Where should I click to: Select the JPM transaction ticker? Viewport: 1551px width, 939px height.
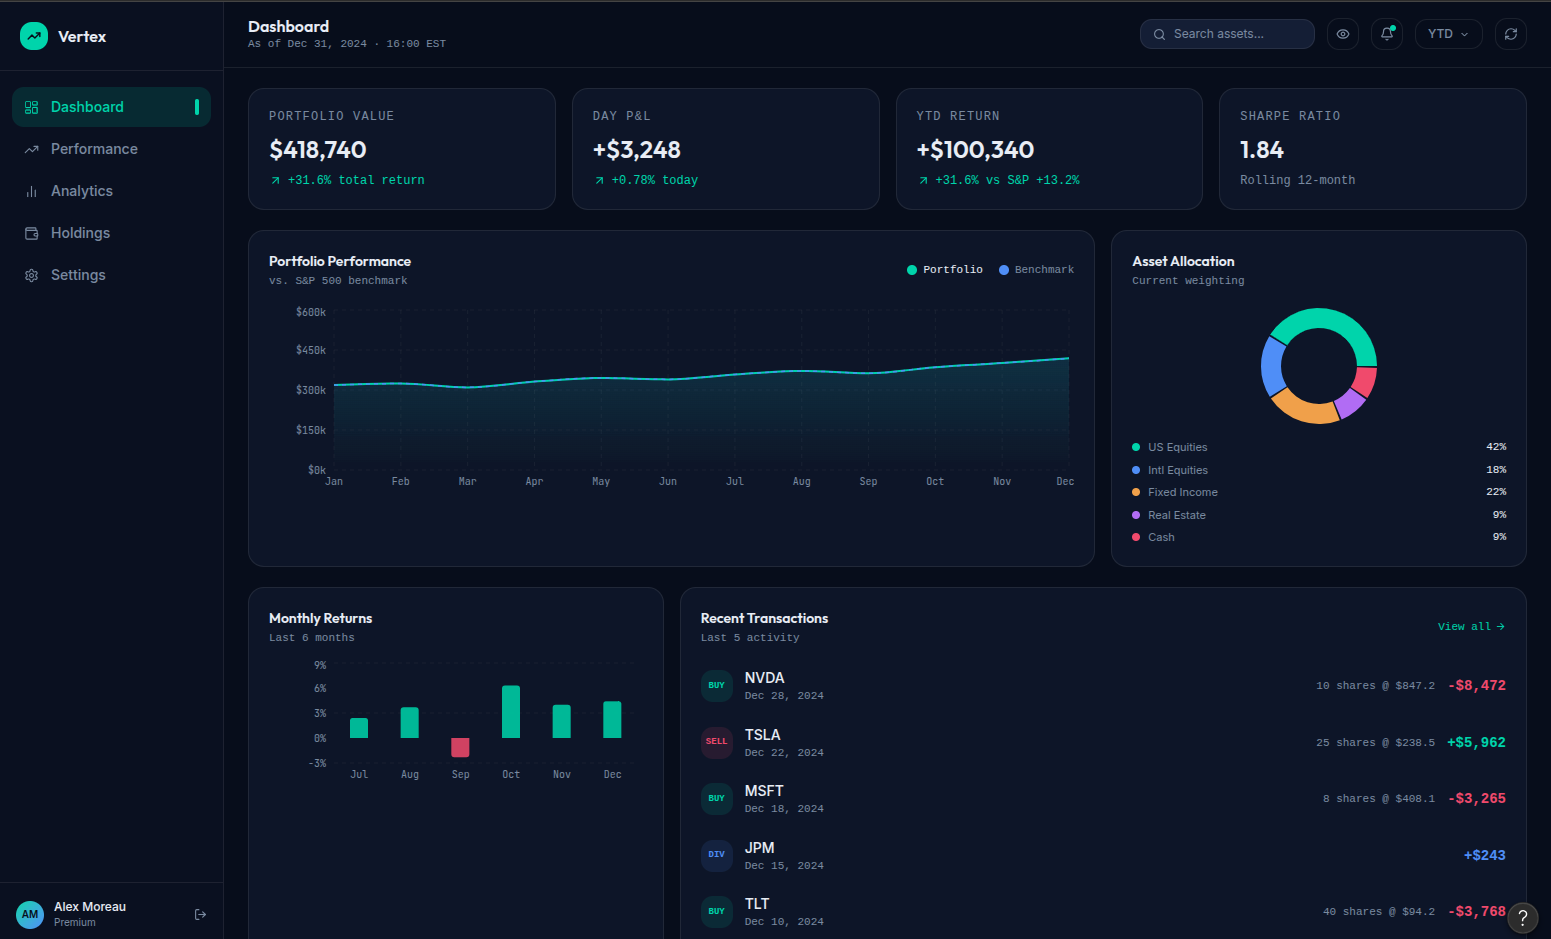coord(760,848)
